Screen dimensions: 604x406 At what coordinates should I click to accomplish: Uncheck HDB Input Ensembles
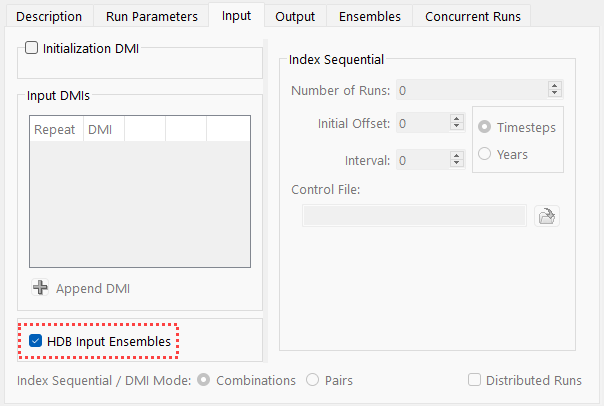(x=36, y=341)
